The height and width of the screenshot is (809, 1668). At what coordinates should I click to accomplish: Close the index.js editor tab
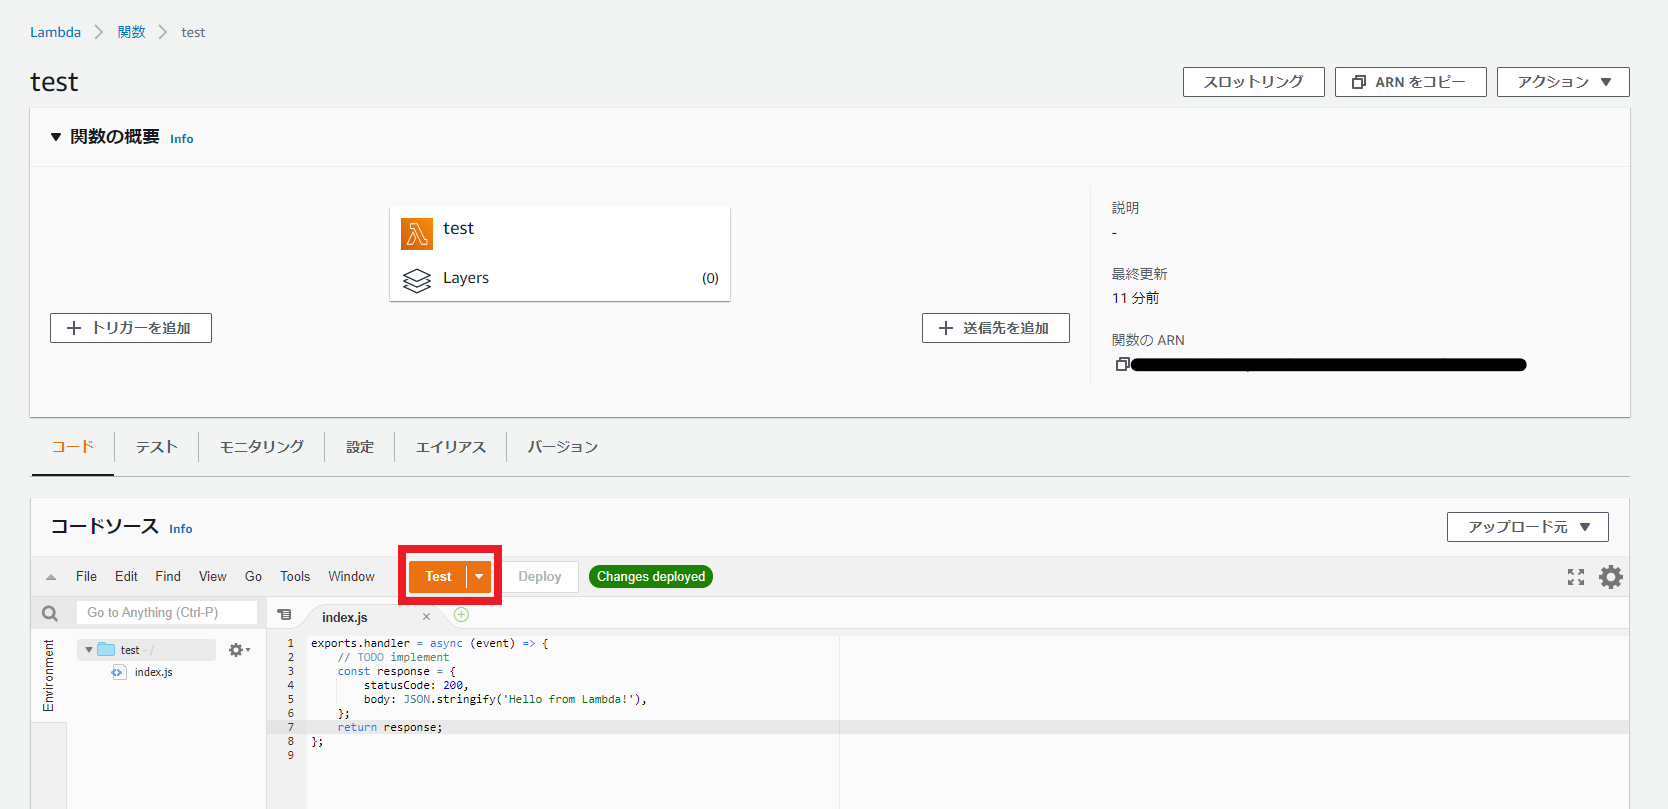pos(426,617)
